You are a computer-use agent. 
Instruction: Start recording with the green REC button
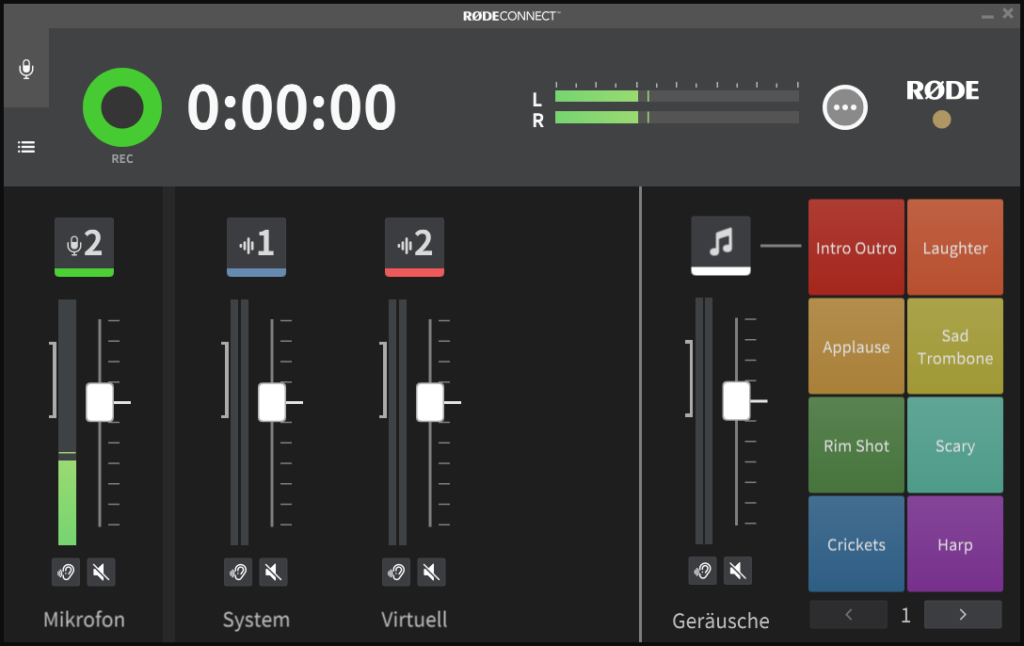(122, 107)
